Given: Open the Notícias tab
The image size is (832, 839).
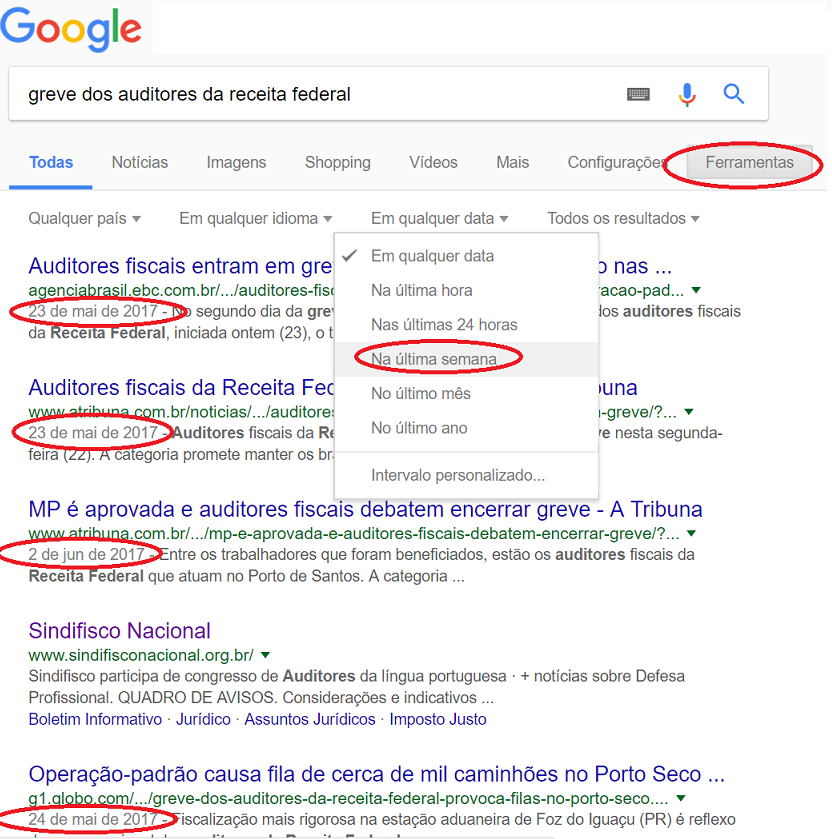Looking at the screenshot, I should tap(140, 162).
